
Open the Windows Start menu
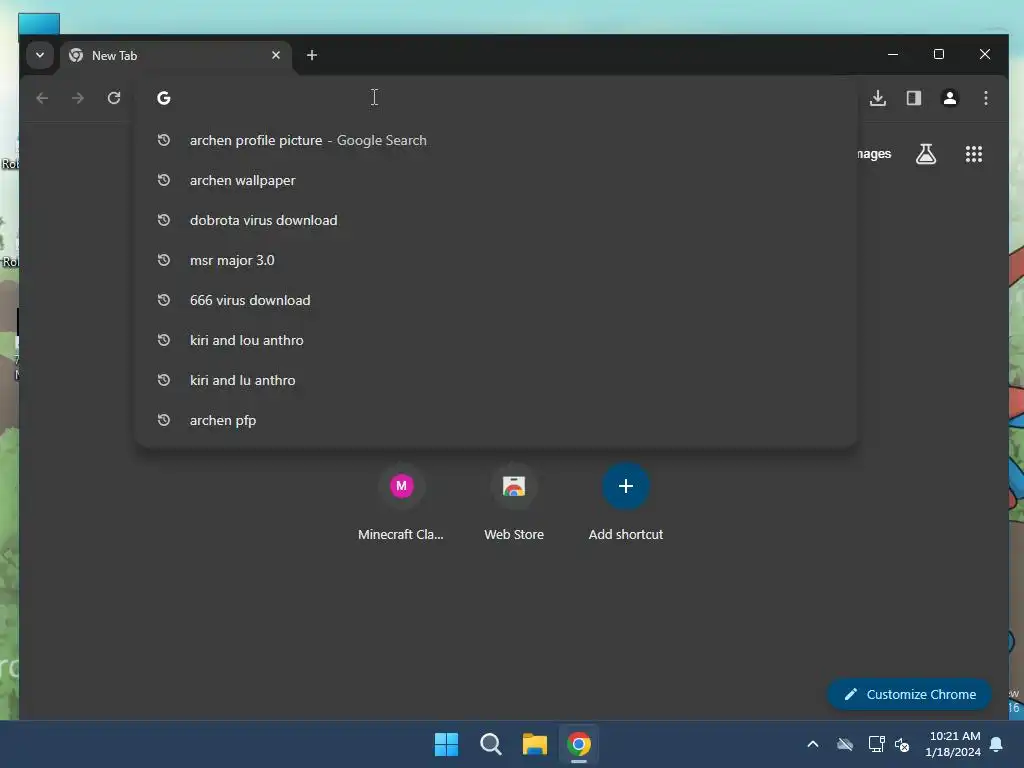click(x=447, y=744)
